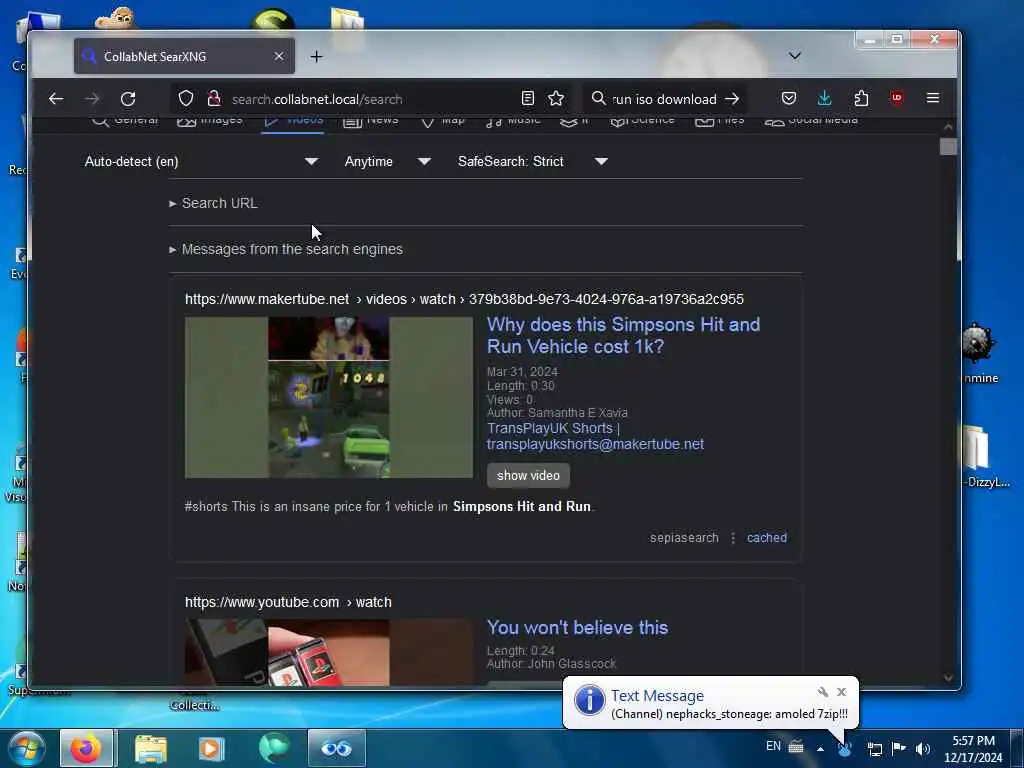Open the list all tabs chevron
This screenshot has width=1024, height=768.
[x=794, y=56]
